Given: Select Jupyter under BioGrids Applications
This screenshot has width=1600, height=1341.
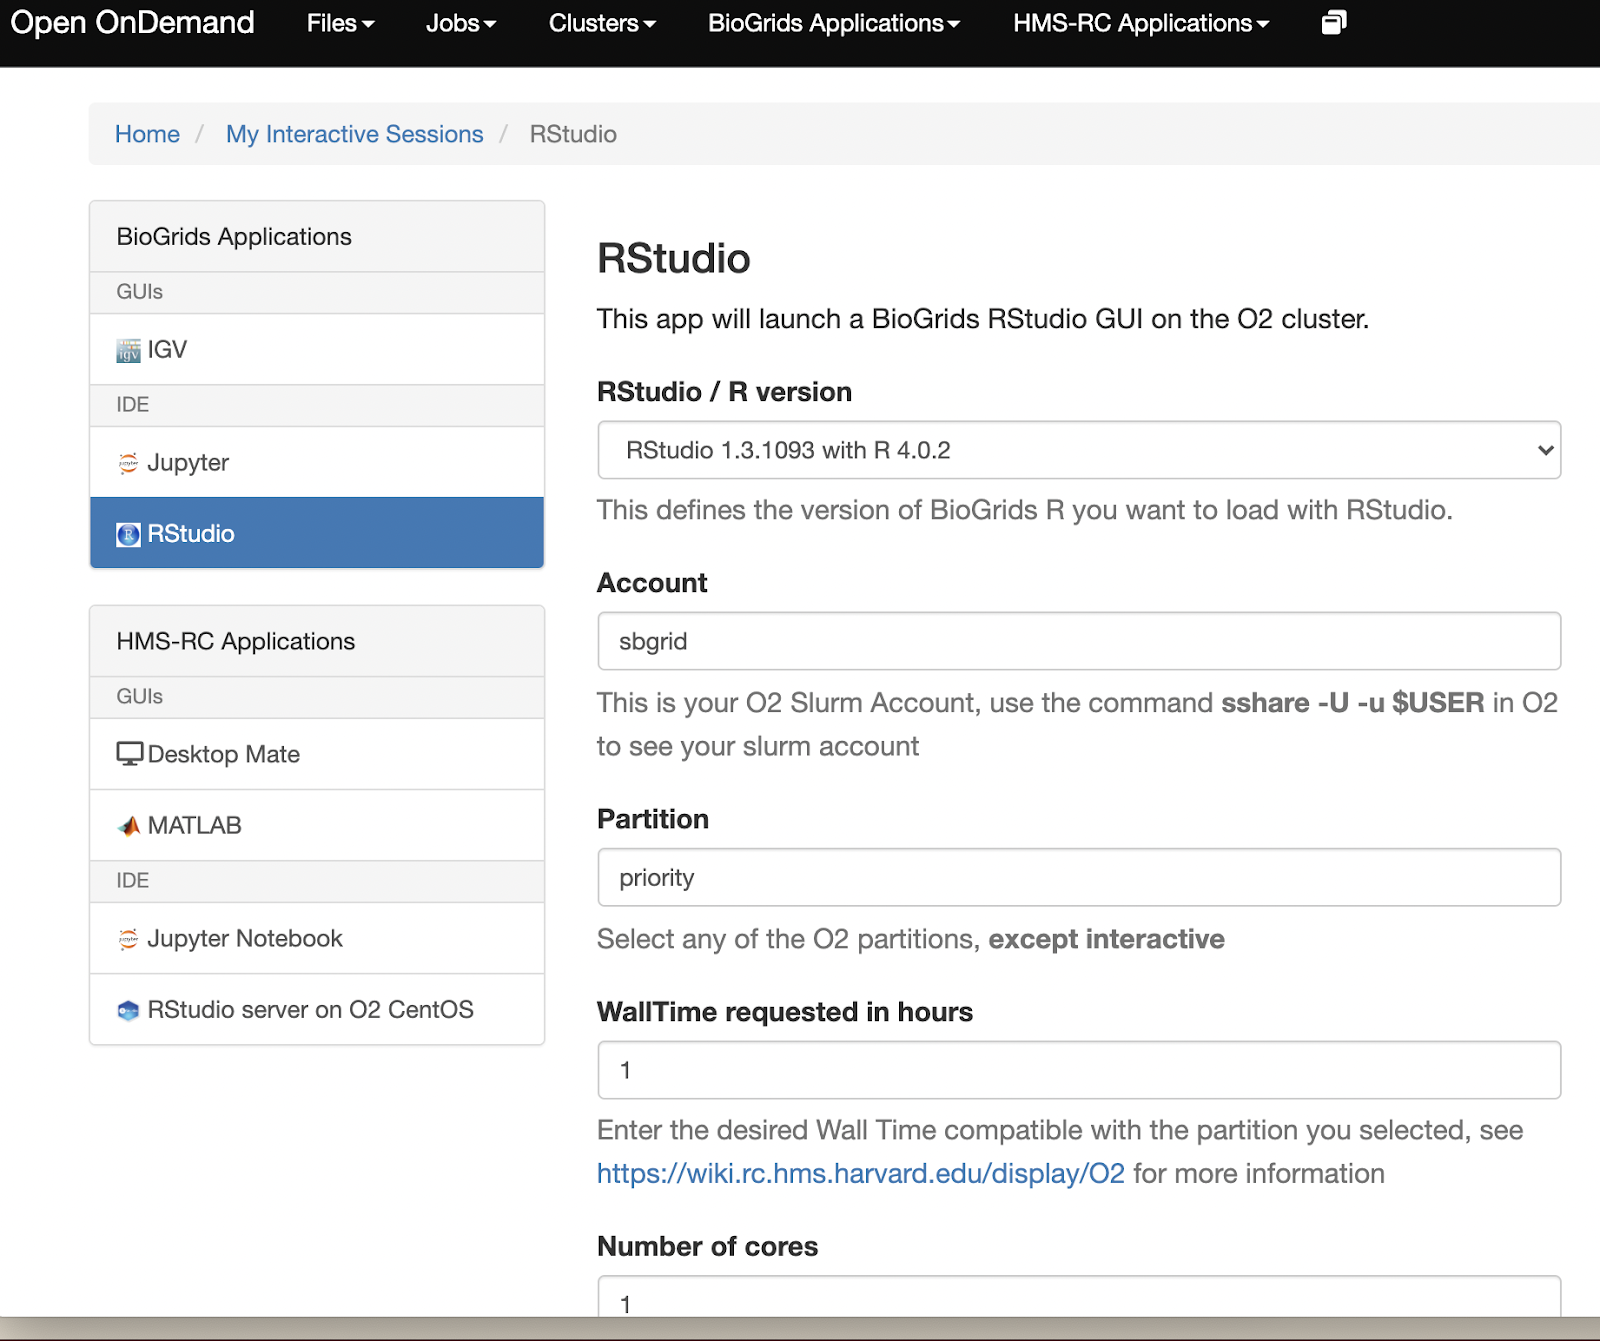Looking at the screenshot, I should coord(317,463).
